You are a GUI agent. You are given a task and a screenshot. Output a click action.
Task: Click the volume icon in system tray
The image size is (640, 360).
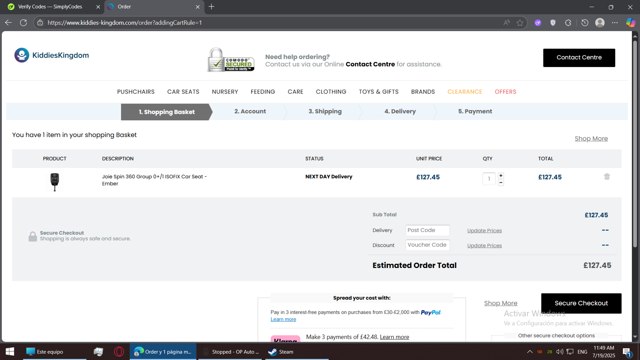(x=560, y=351)
